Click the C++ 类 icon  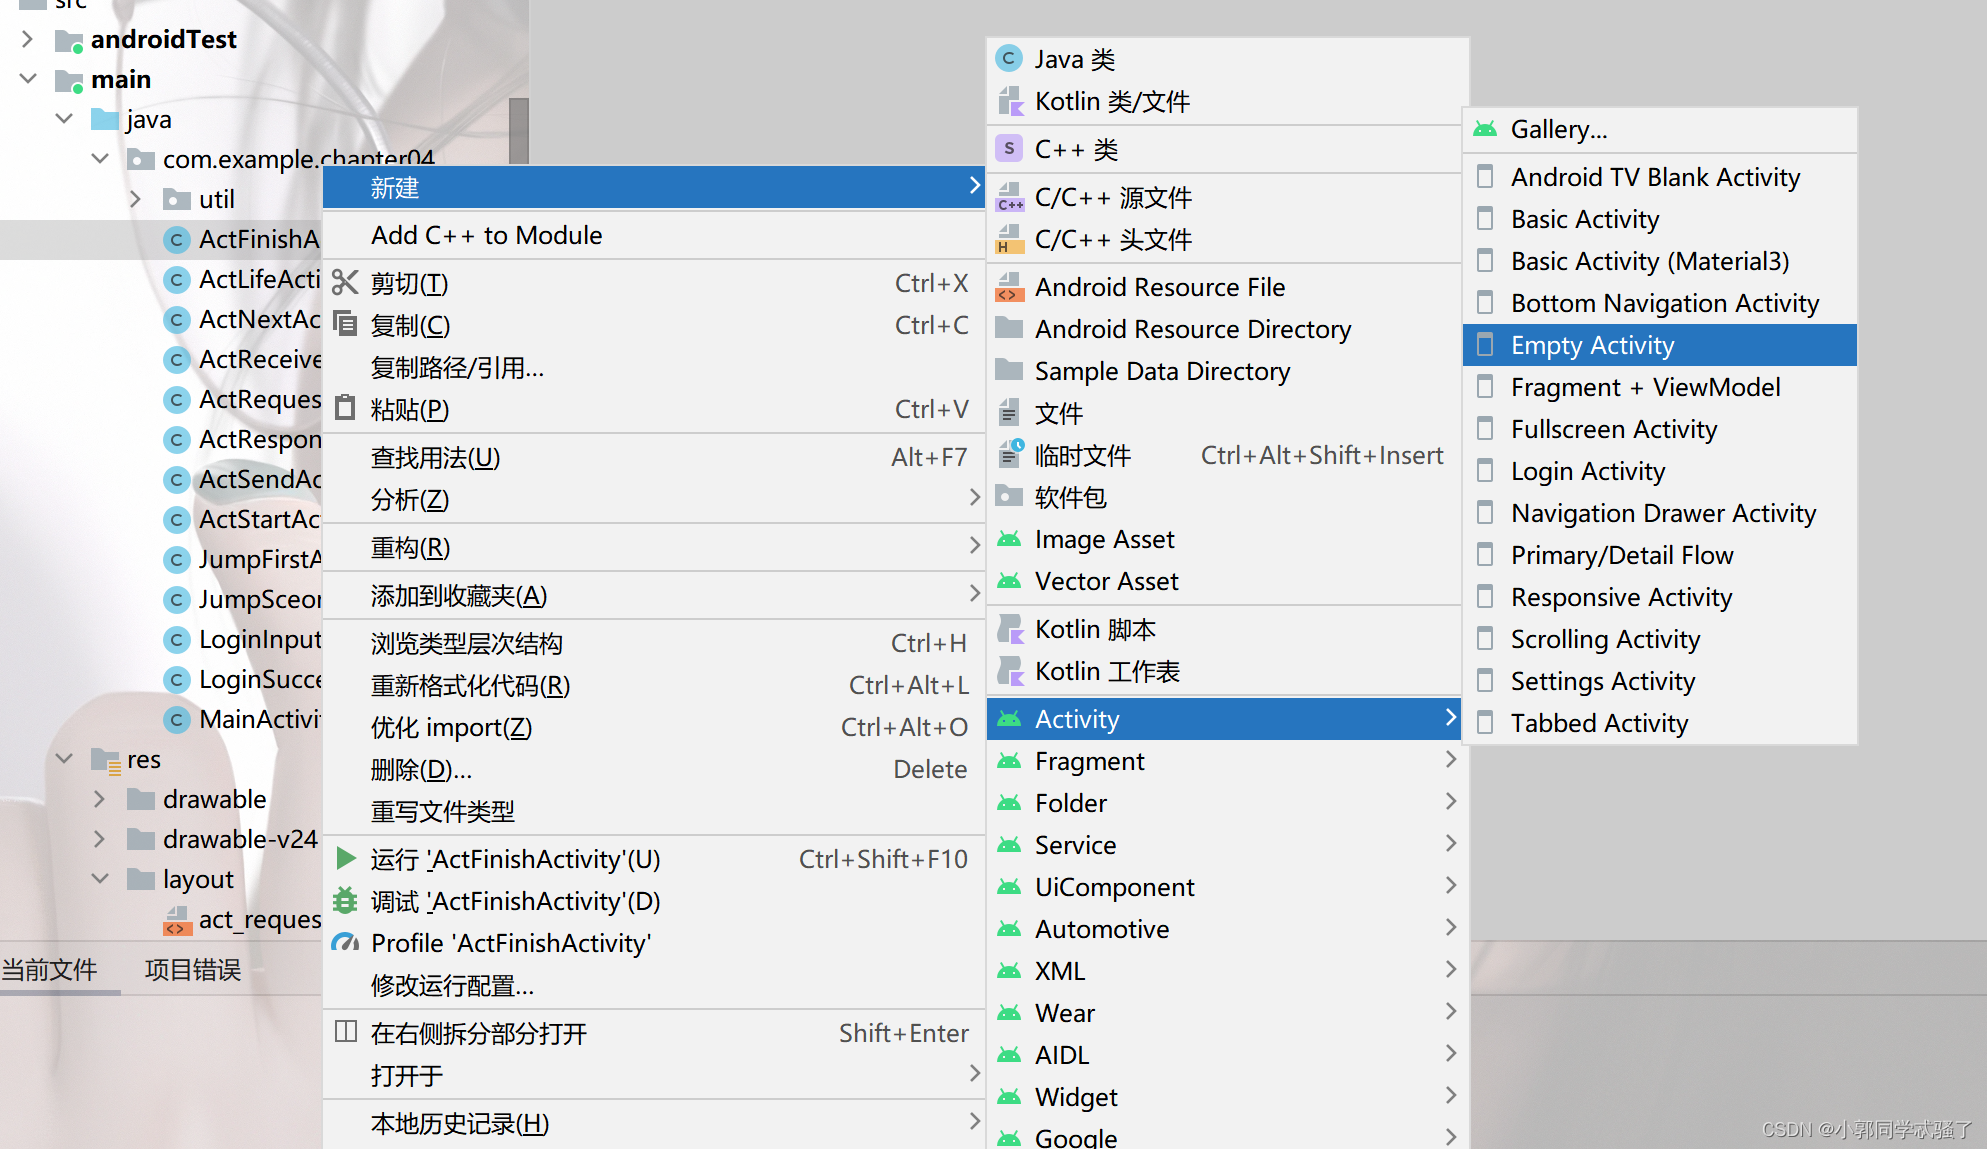tap(1009, 148)
